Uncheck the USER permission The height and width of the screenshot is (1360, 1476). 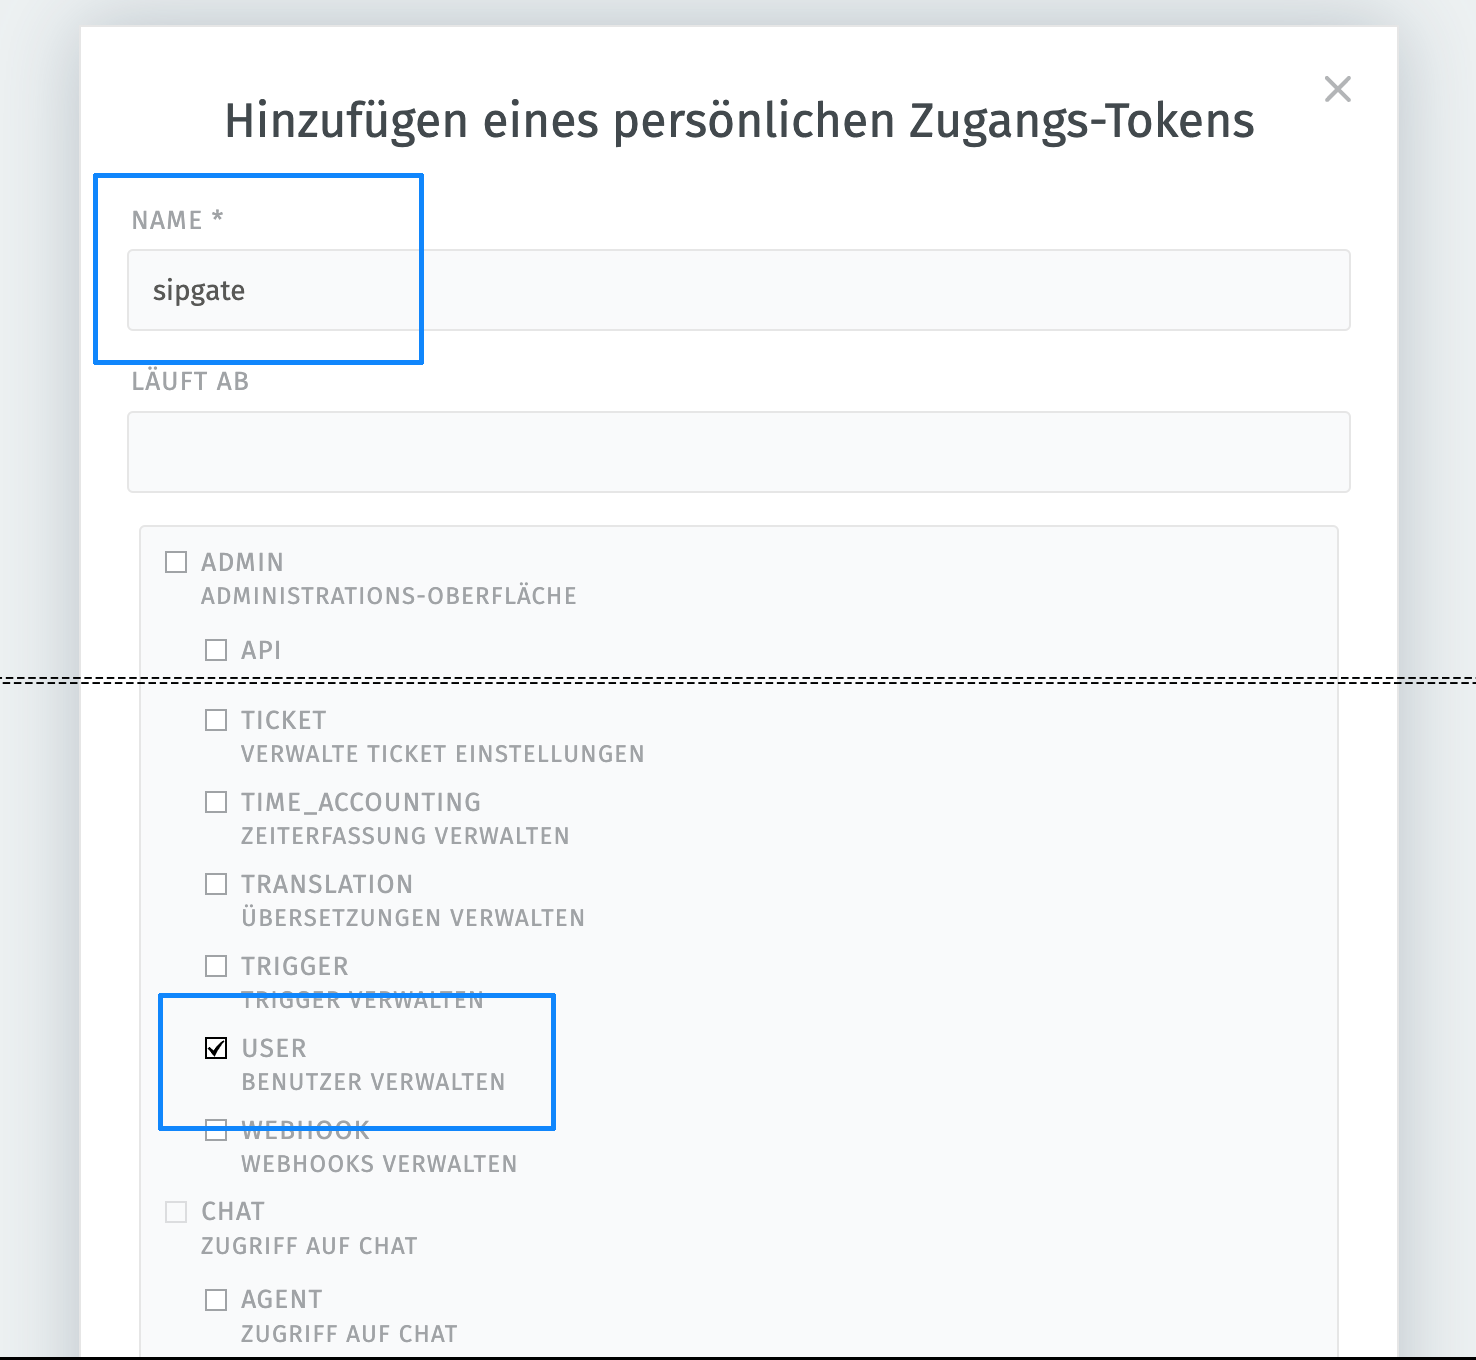(x=215, y=1047)
